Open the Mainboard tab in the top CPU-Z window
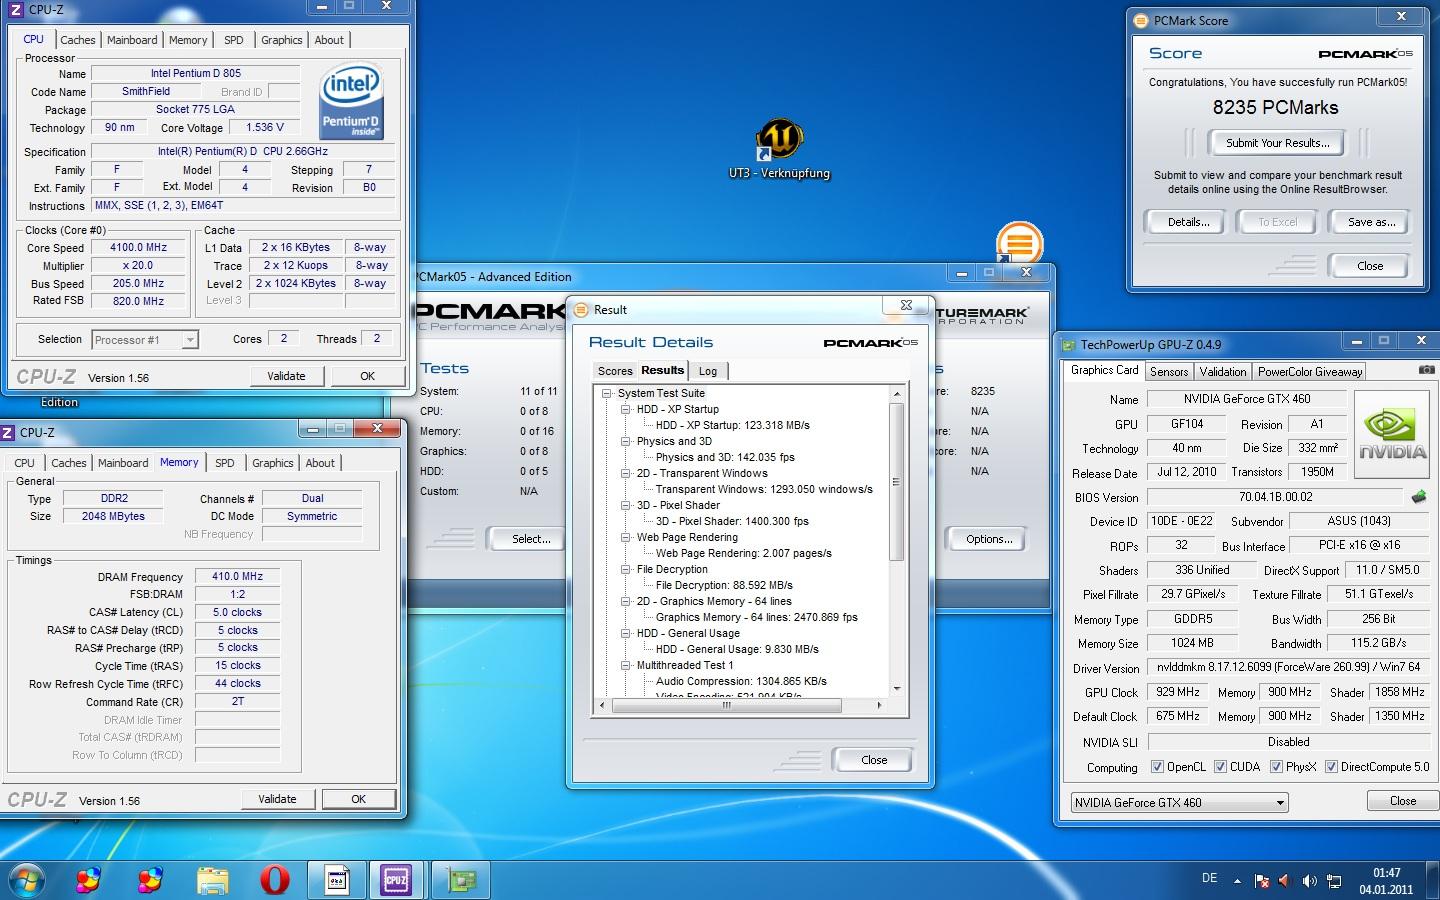The image size is (1440, 900). click(x=132, y=40)
